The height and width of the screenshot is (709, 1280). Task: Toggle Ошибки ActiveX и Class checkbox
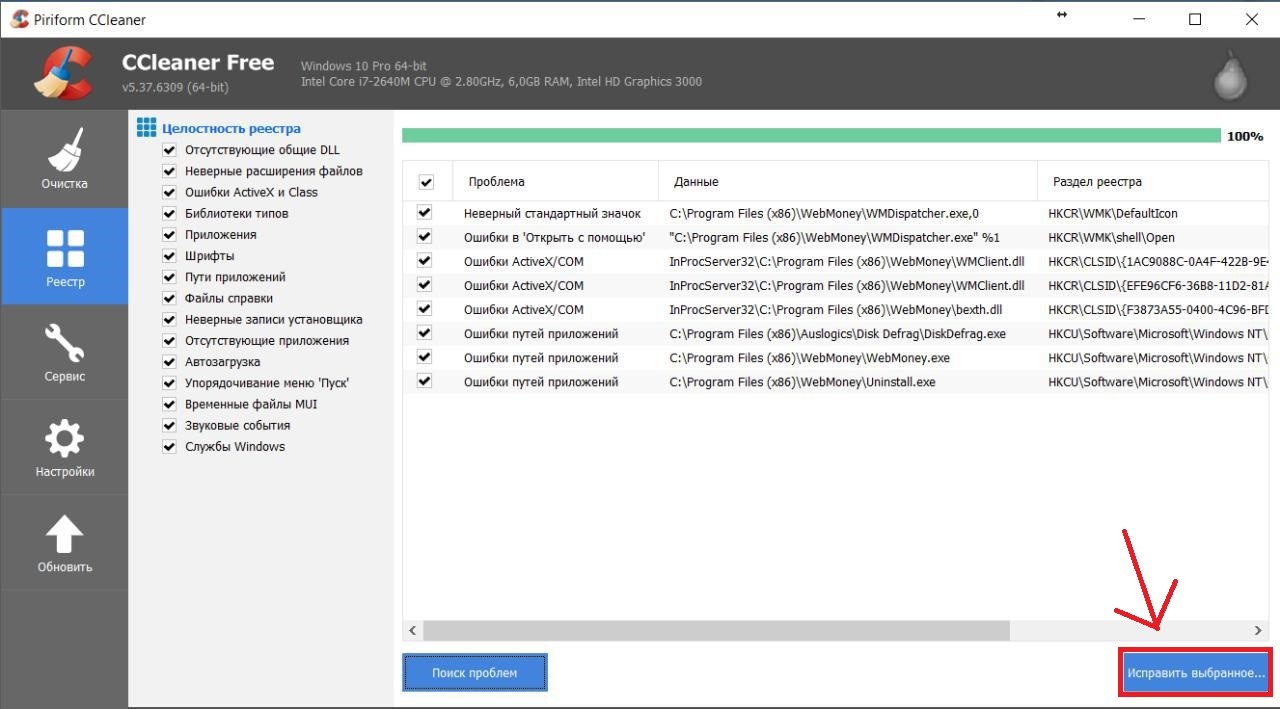(169, 192)
